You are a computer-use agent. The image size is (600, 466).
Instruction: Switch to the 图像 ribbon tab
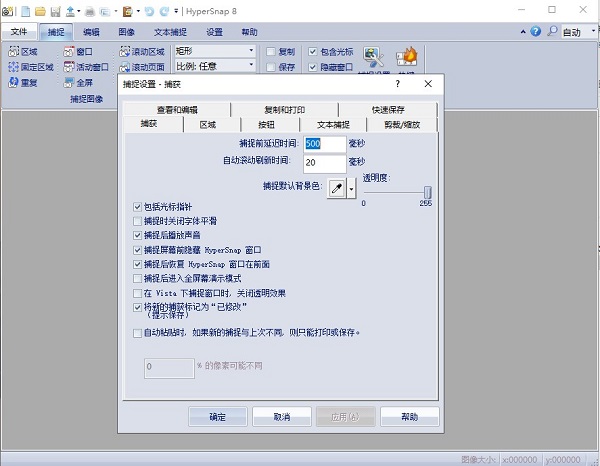click(127, 32)
